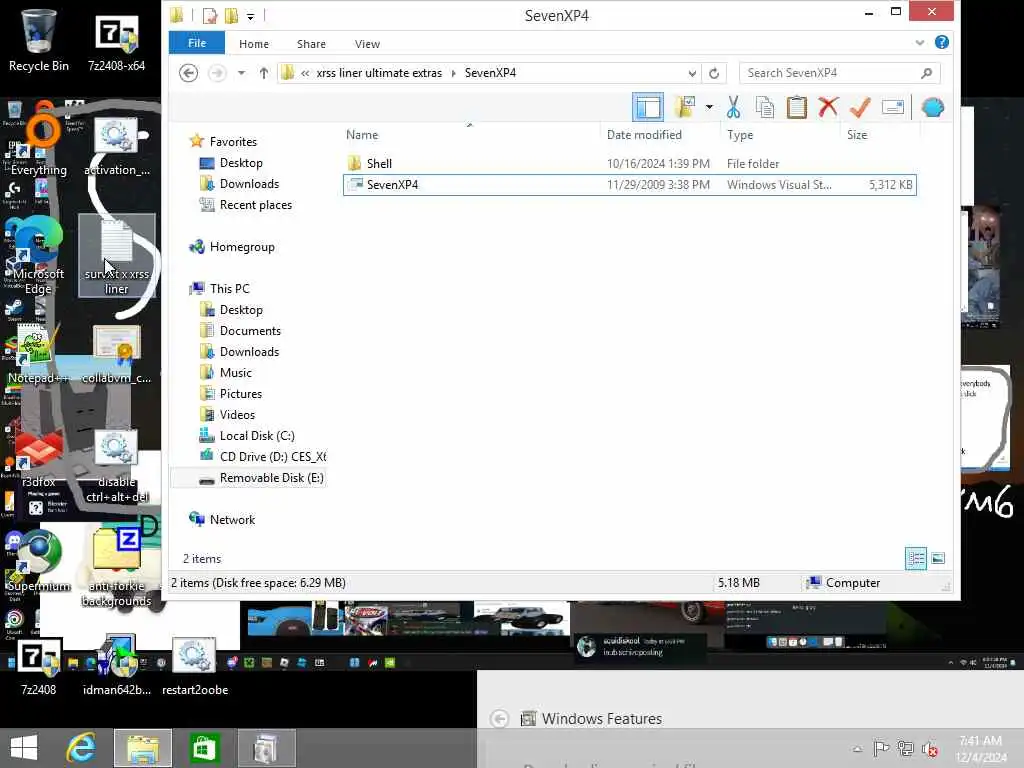The width and height of the screenshot is (1024, 768).
Task: Click 'xrss liner ultimate extras' breadcrumb
Action: point(379,73)
